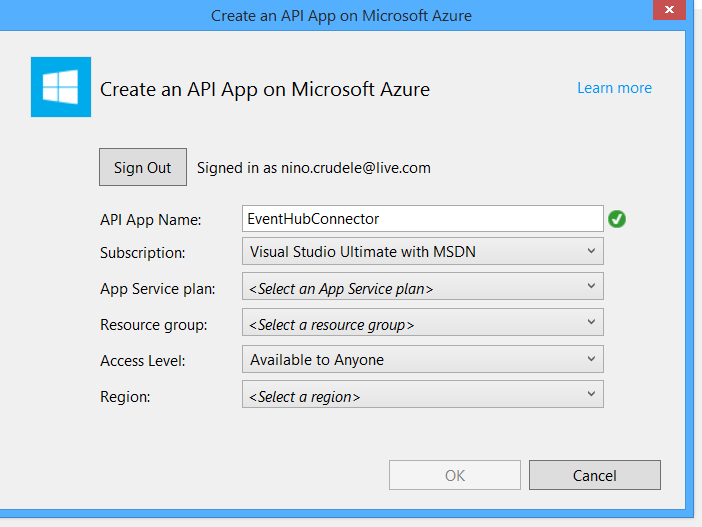Click the Windows Azure logo icon
The height and width of the screenshot is (527, 702).
coord(61,87)
